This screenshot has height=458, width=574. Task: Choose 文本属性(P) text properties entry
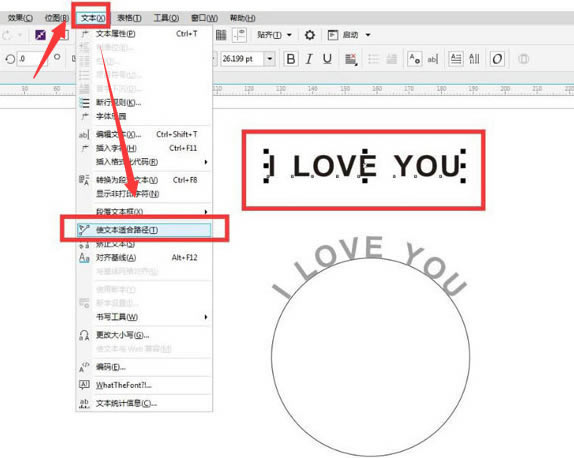coord(144,34)
